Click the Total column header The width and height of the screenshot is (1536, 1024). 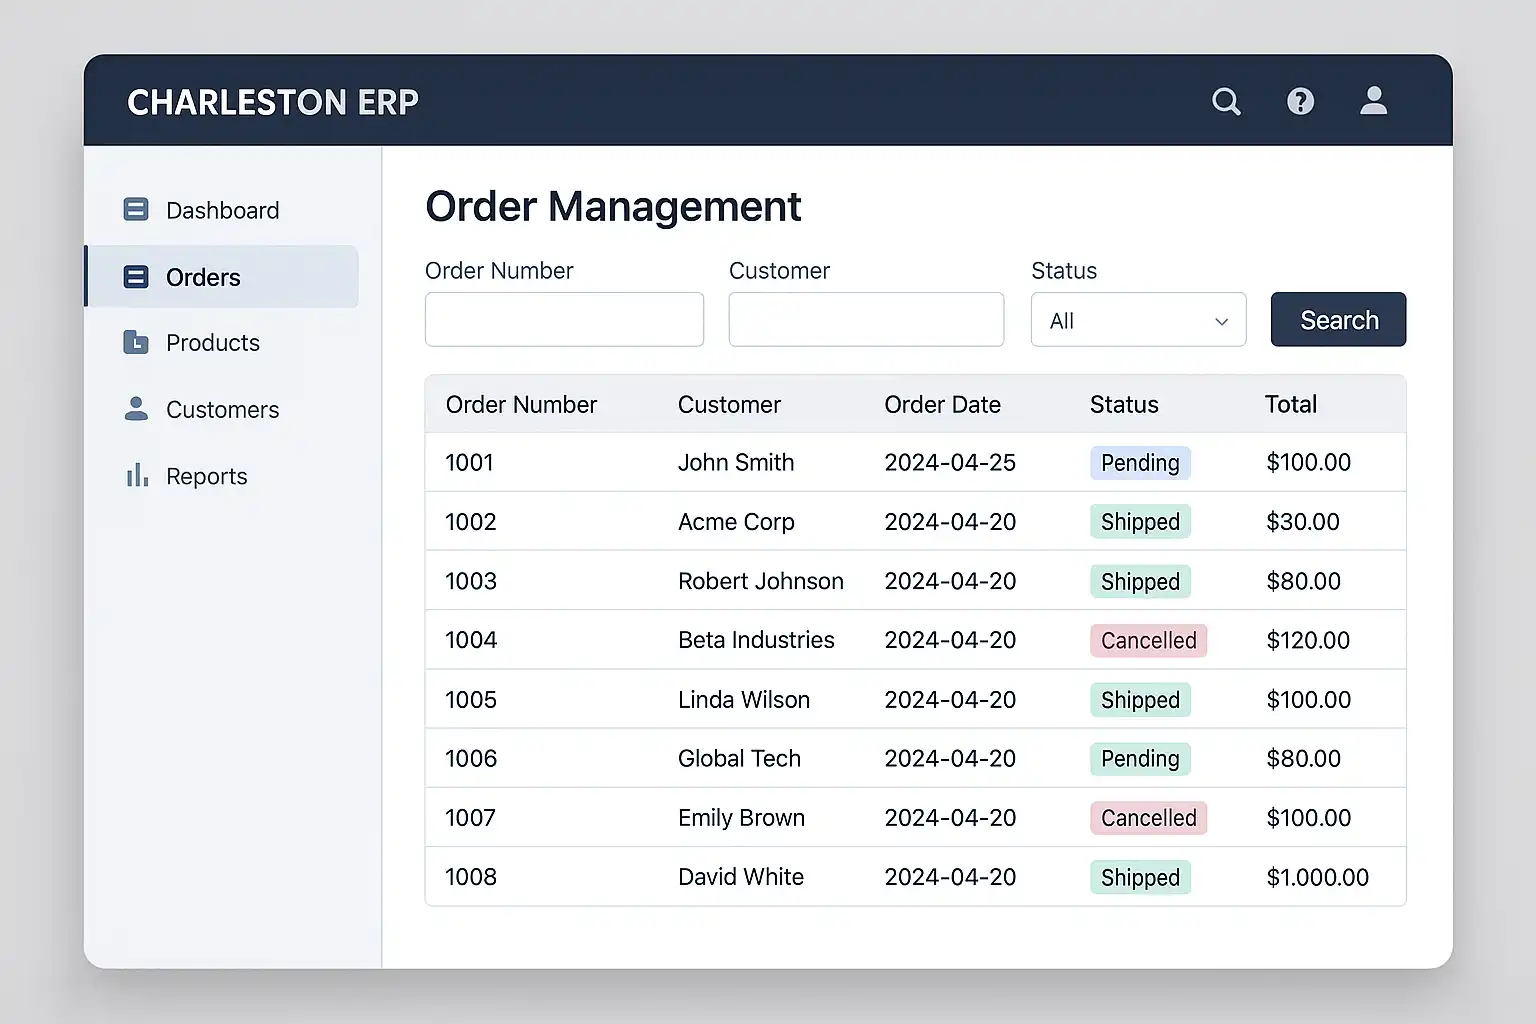(x=1290, y=405)
